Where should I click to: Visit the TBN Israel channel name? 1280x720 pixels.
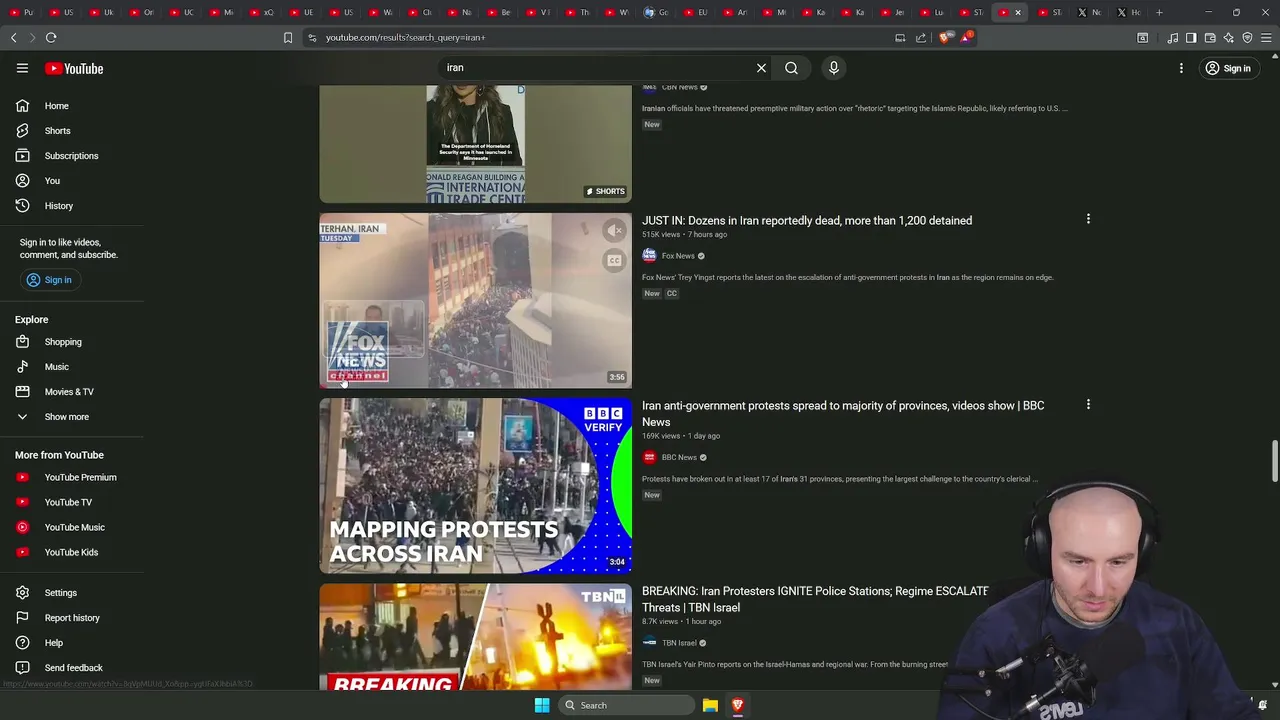click(x=679, y=643)
